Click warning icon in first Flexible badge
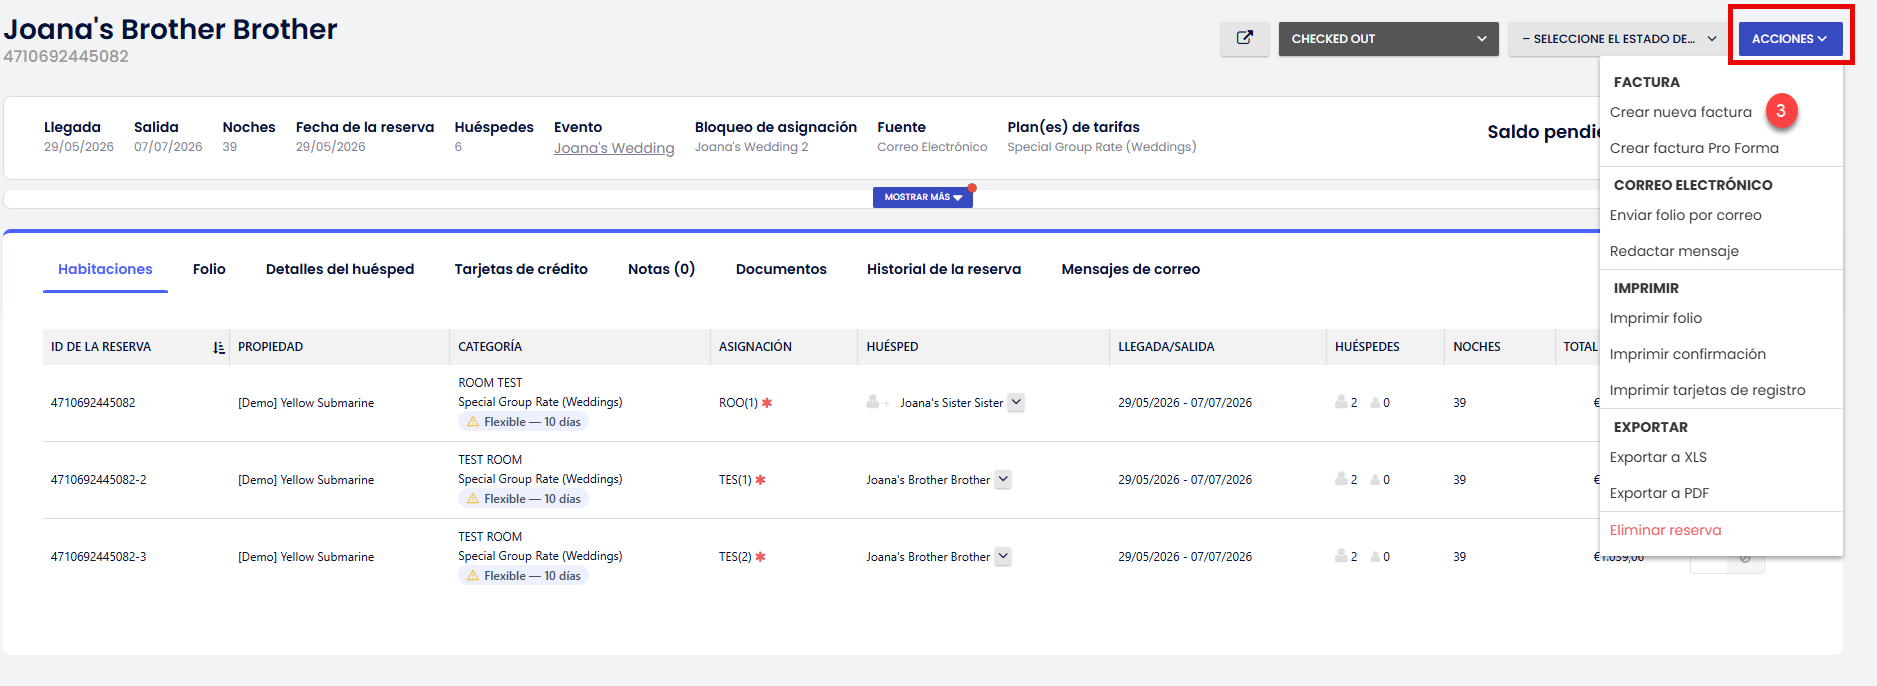 pyautogui.click(x=473, y=422)
